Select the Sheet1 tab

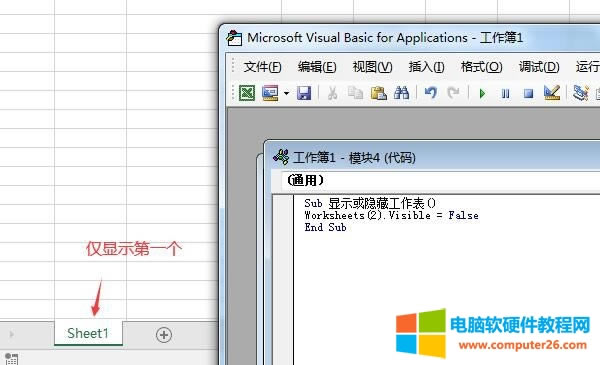point(88,333)
